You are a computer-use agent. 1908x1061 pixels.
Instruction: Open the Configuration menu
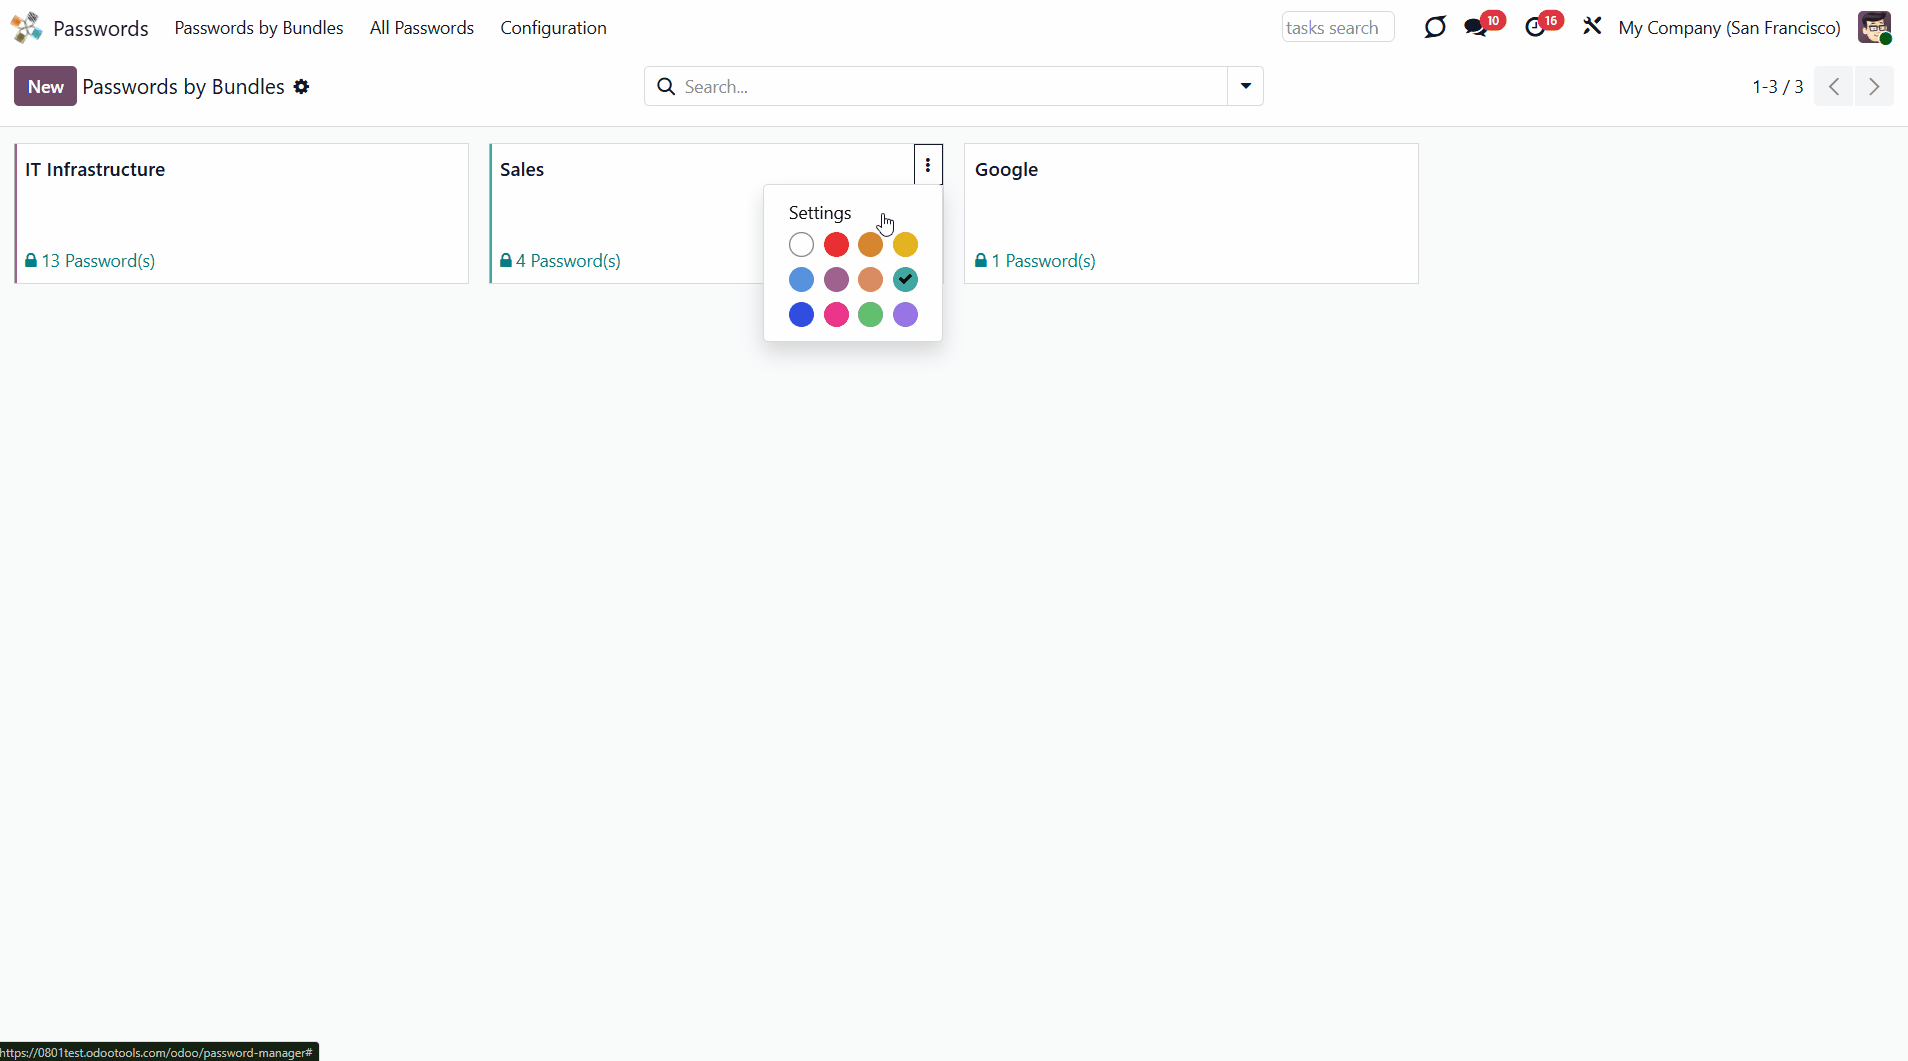(553, 28)
